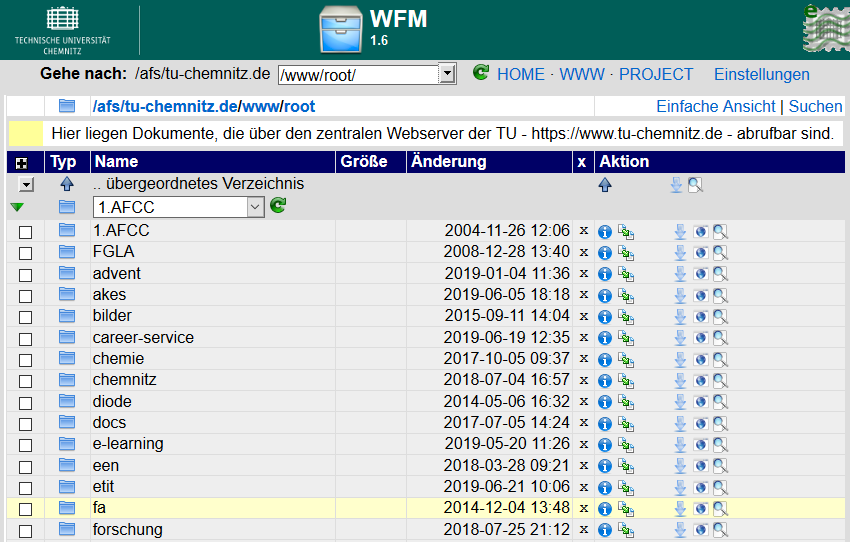Viewport: 850px width, 542px height.
Task: Click the blue up-arrow in Aktion column
Action: coord(604,185)
